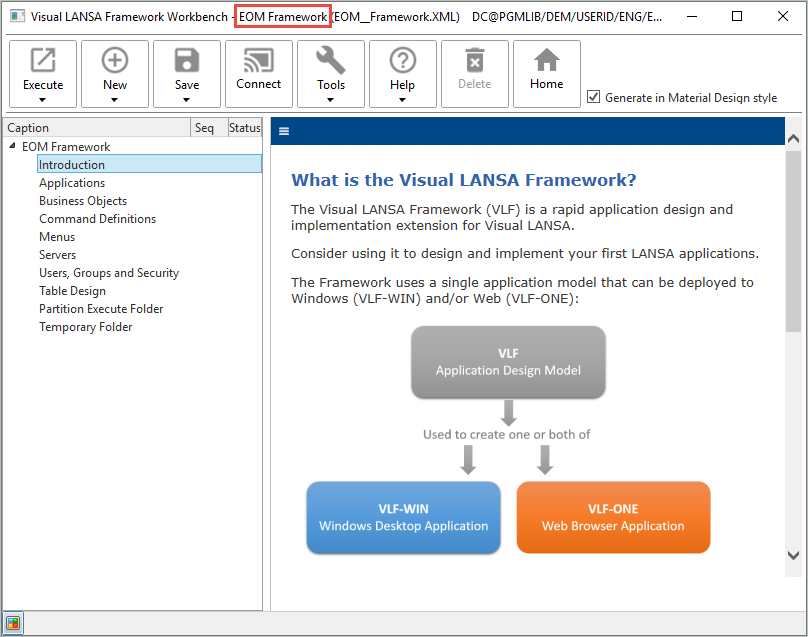808x637 pixels.
Task: Select Table Design tree item
Action: [73, 291]
